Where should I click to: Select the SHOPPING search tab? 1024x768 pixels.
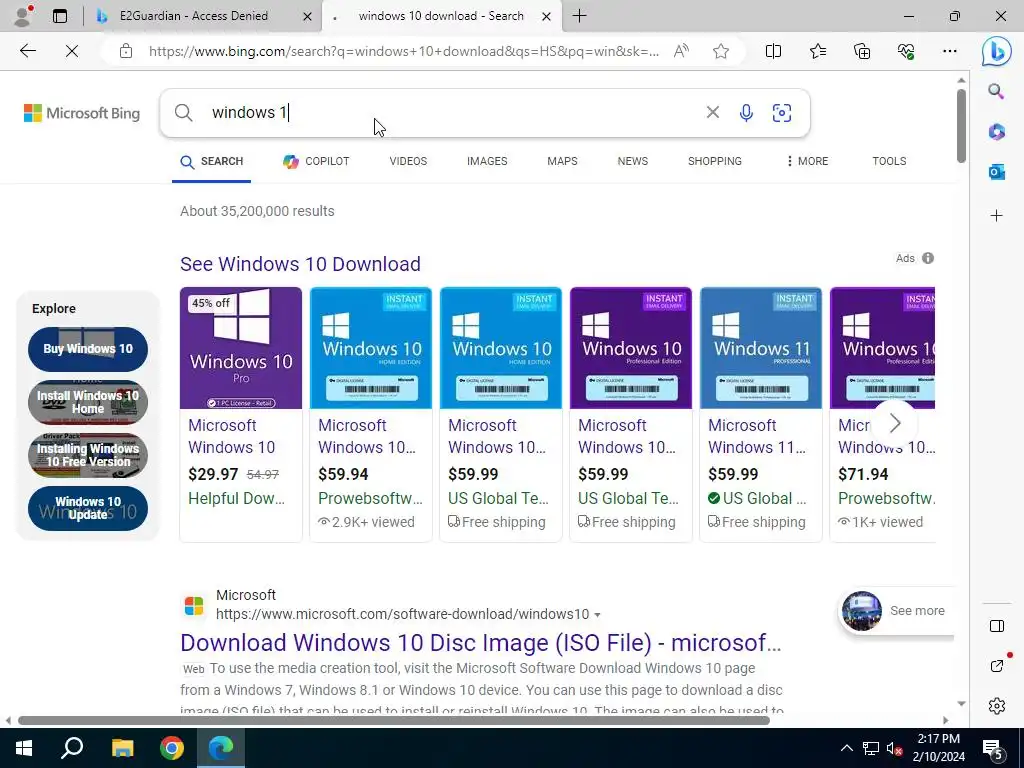pyautogui.click(x=714, y=161)
